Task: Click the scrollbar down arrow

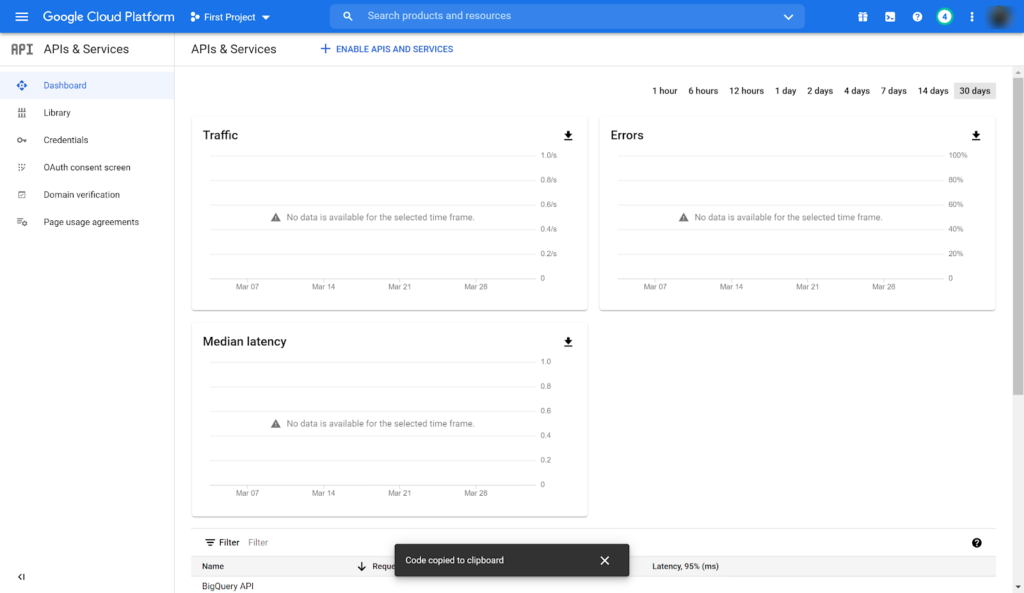Action: [1018, 588]
